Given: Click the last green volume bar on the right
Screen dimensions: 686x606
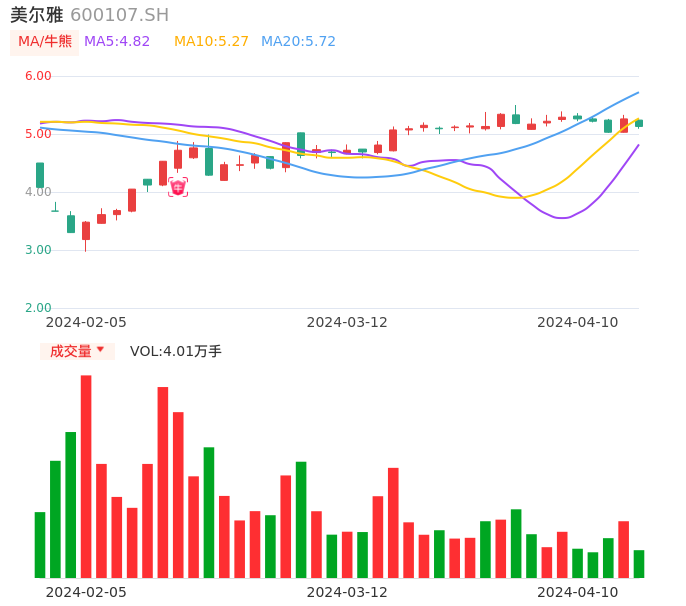Looking at the screenshot, I should pos(639,564).
